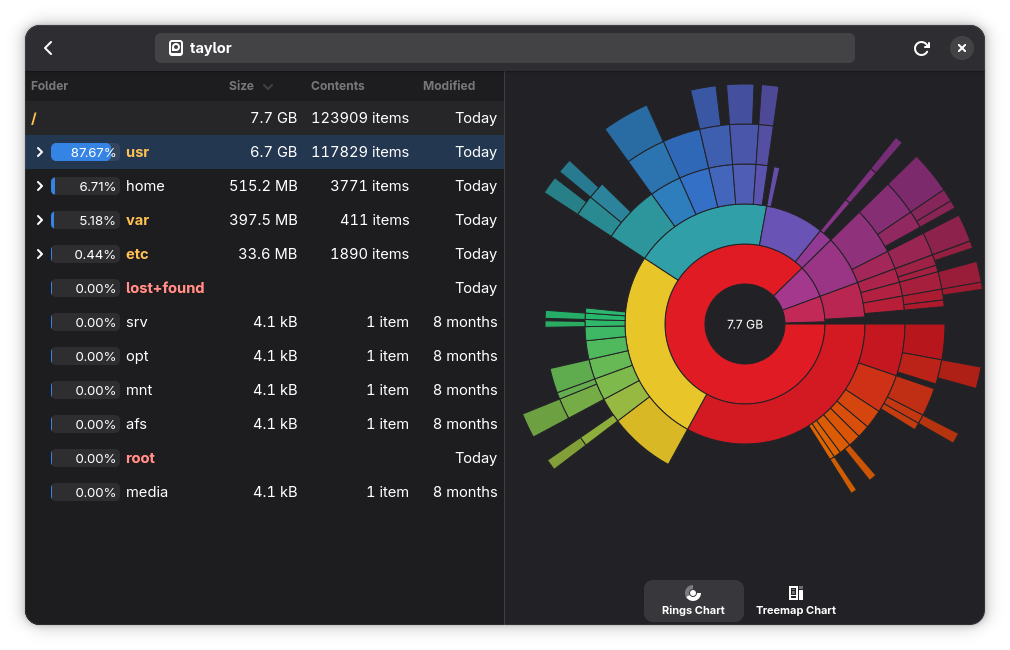Switch to the Rings Chart view
Screen dimensions: 1010x650
(x=693, y=601)
